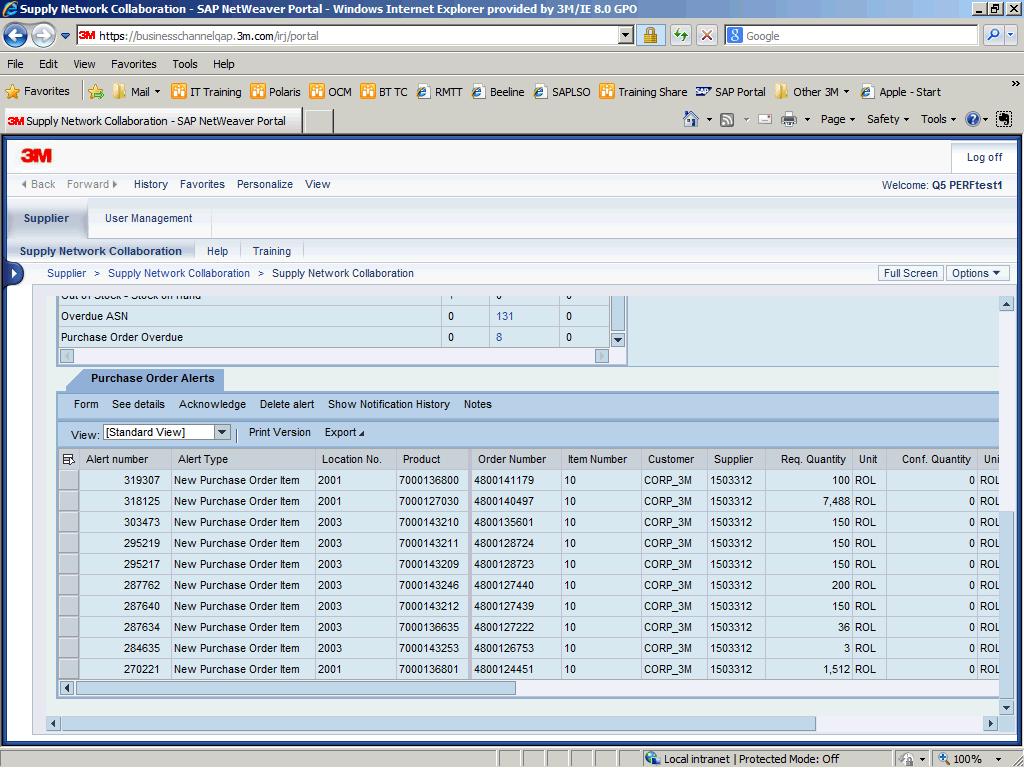Open the Standard View dropdown
The width and height of the screenshot is (1024, 768).
coord(222,432)
